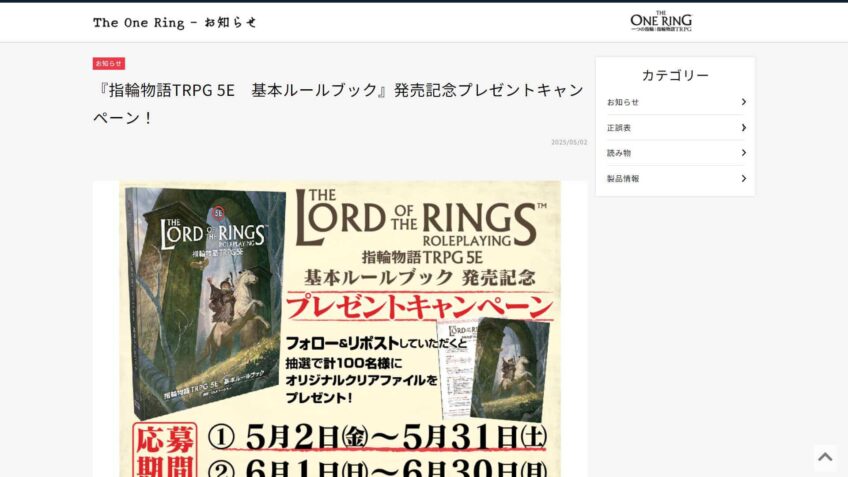Open 正誤表 category in sidebar
The height and width of the screenshot is (477, 848).
(x=675, y=128)
